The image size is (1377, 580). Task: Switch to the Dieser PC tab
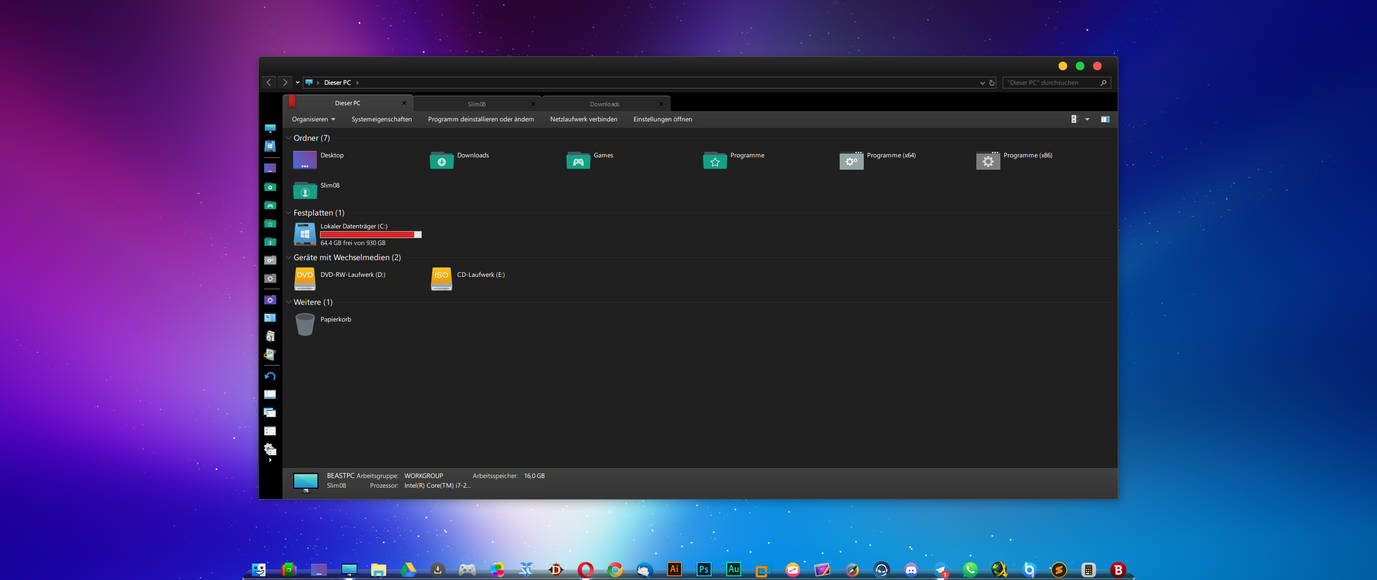347,103
